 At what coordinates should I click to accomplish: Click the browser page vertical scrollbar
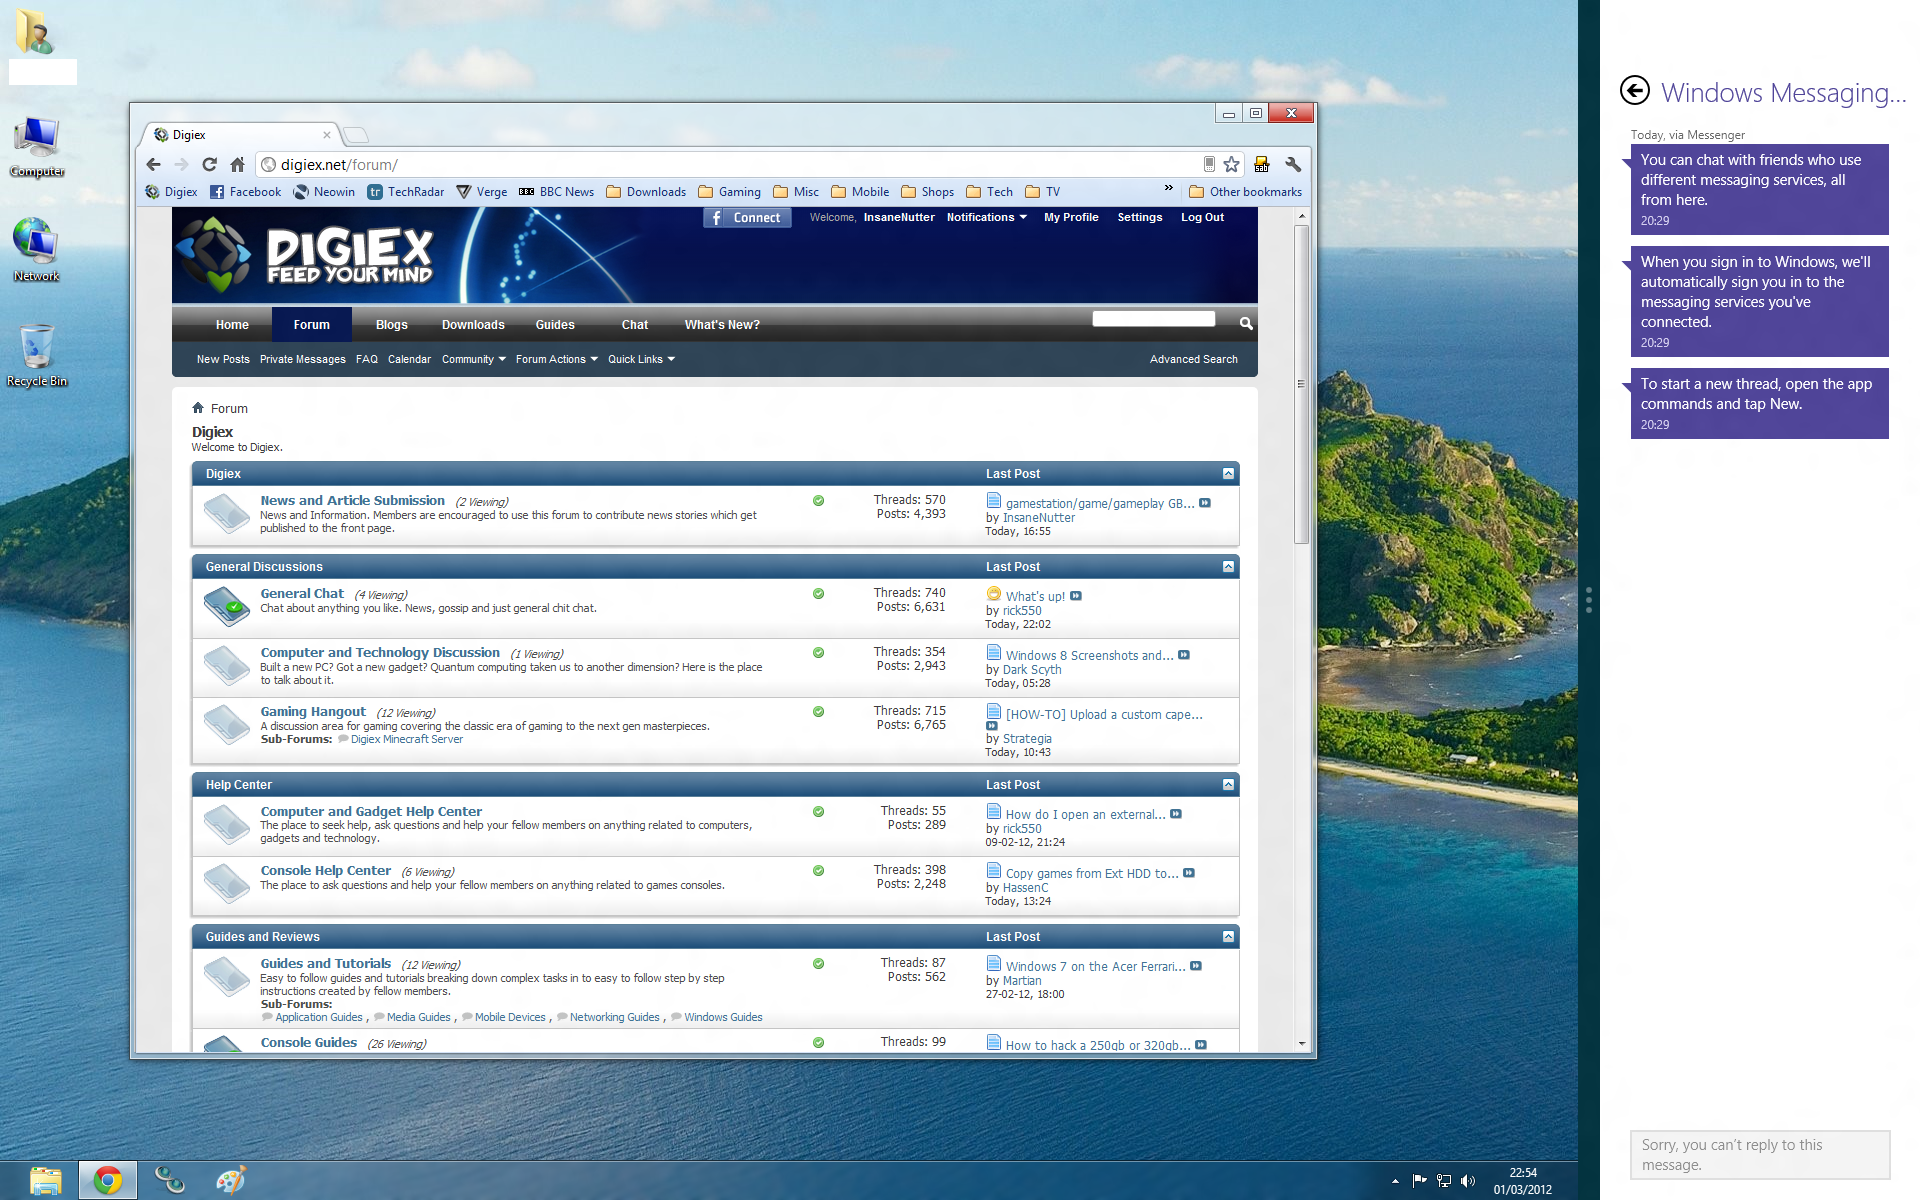coord(1301,384)
